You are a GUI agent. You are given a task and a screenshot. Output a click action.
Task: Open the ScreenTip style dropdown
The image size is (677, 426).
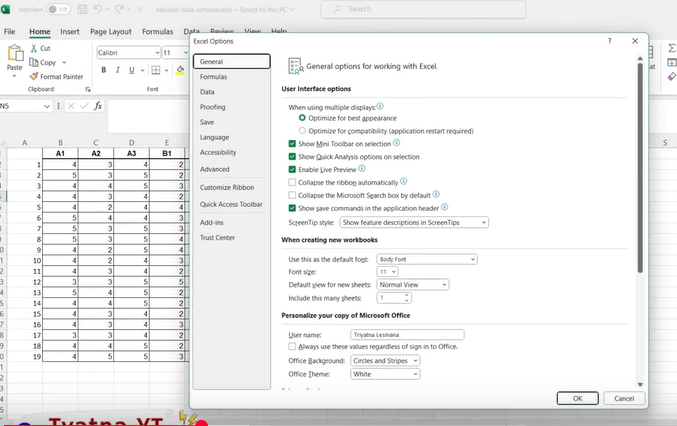tap(414, 222)
